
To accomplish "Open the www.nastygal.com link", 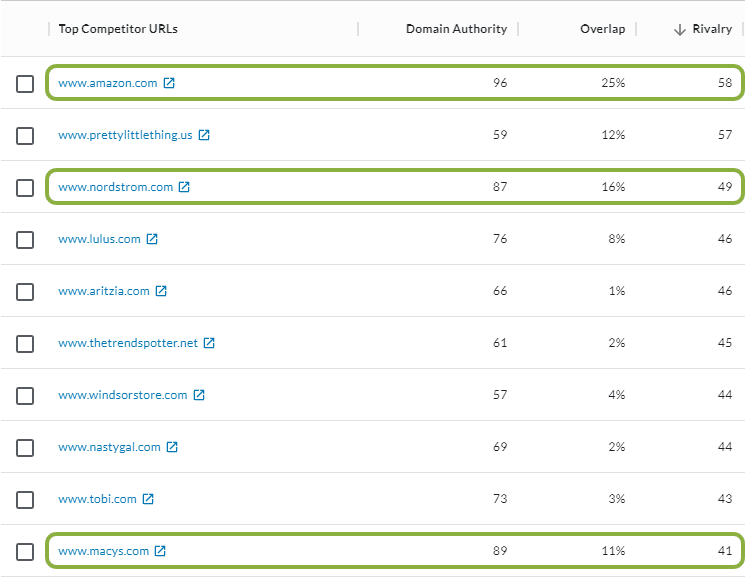I will [109, 447].
